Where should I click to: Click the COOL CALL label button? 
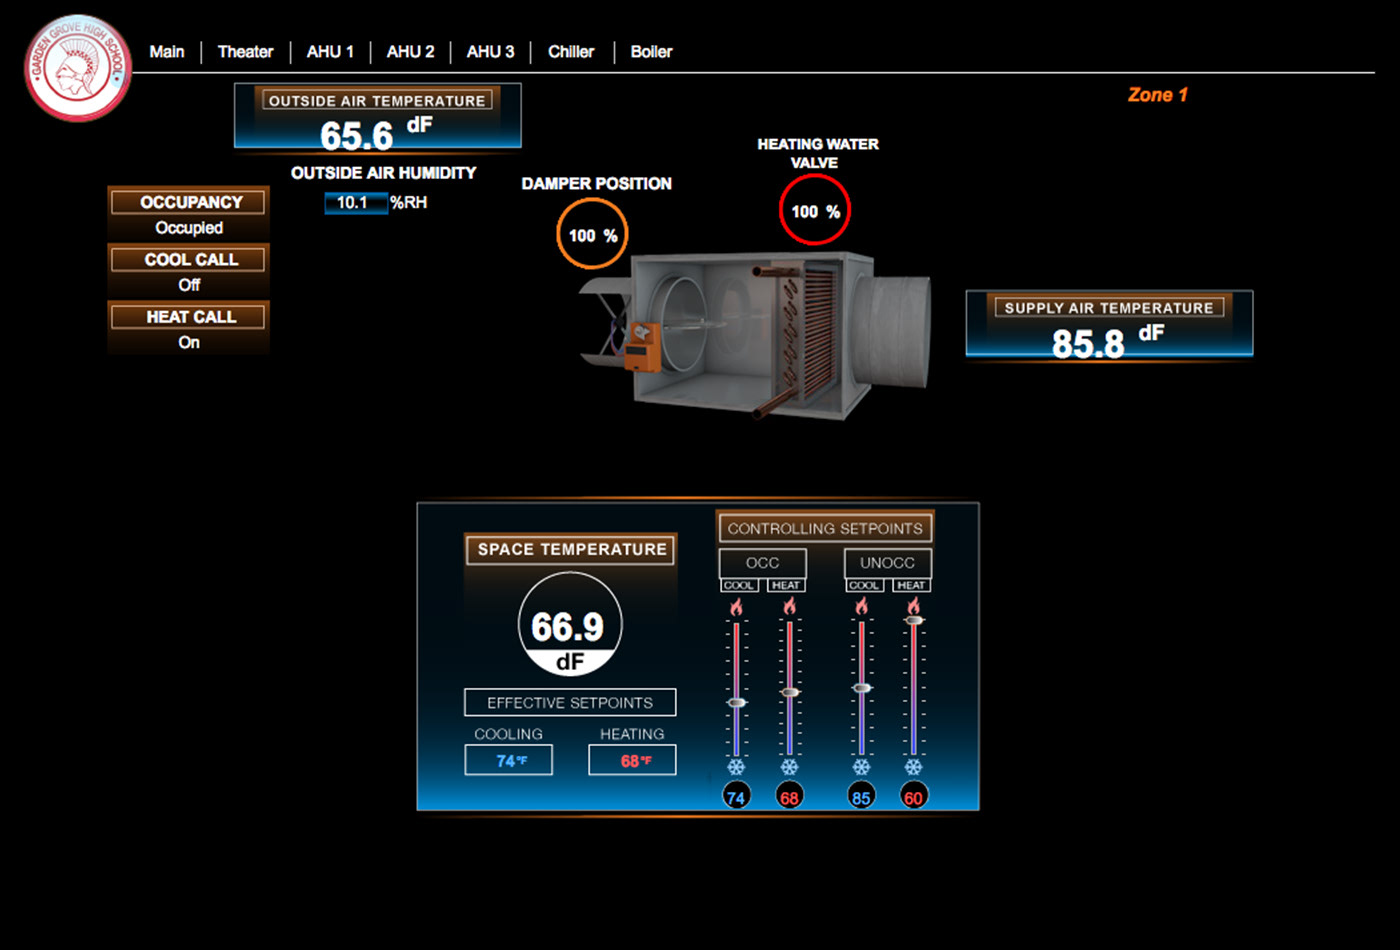tap(189, 260)
